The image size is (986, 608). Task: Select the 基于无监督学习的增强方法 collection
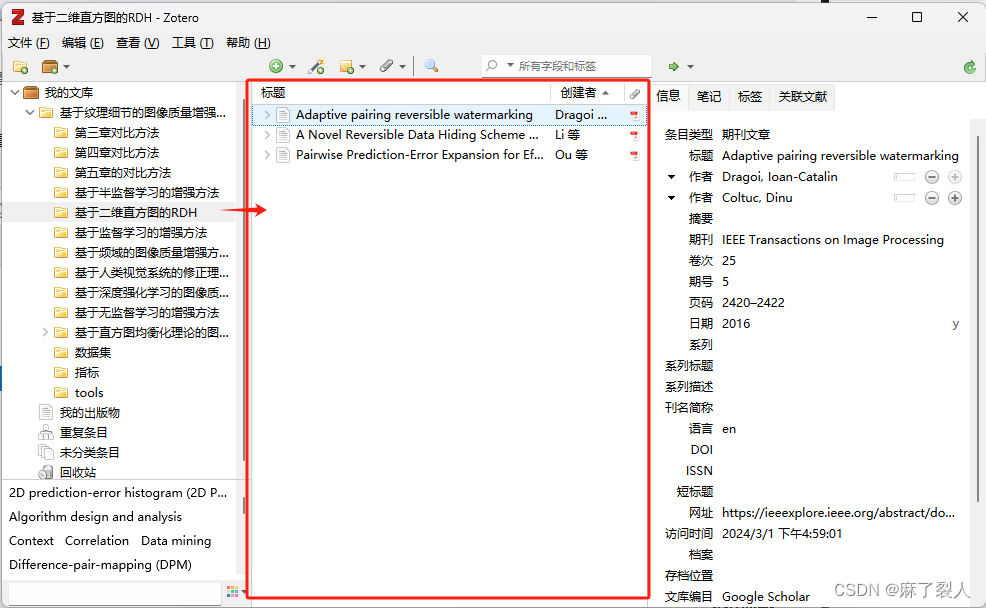coord(147,312)
